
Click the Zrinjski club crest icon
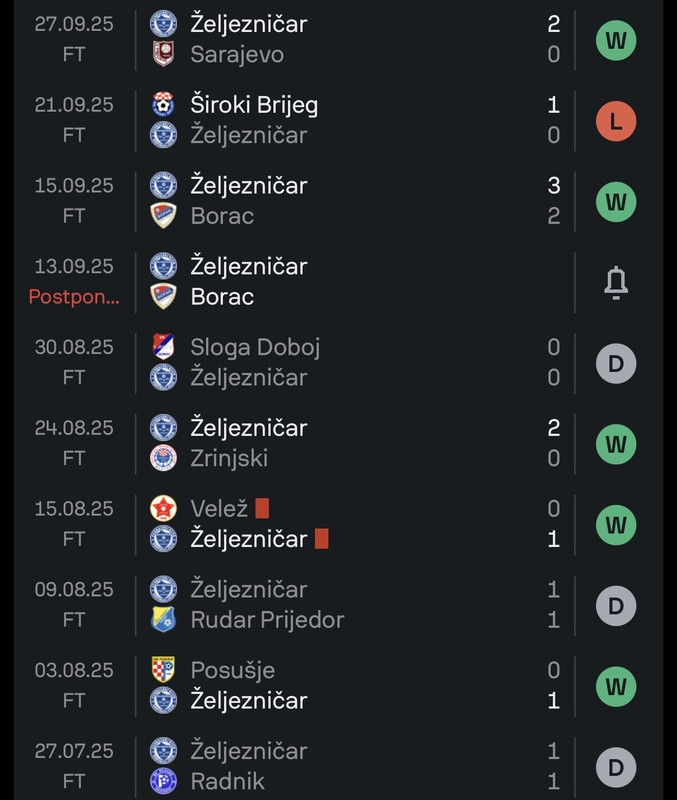163,458
